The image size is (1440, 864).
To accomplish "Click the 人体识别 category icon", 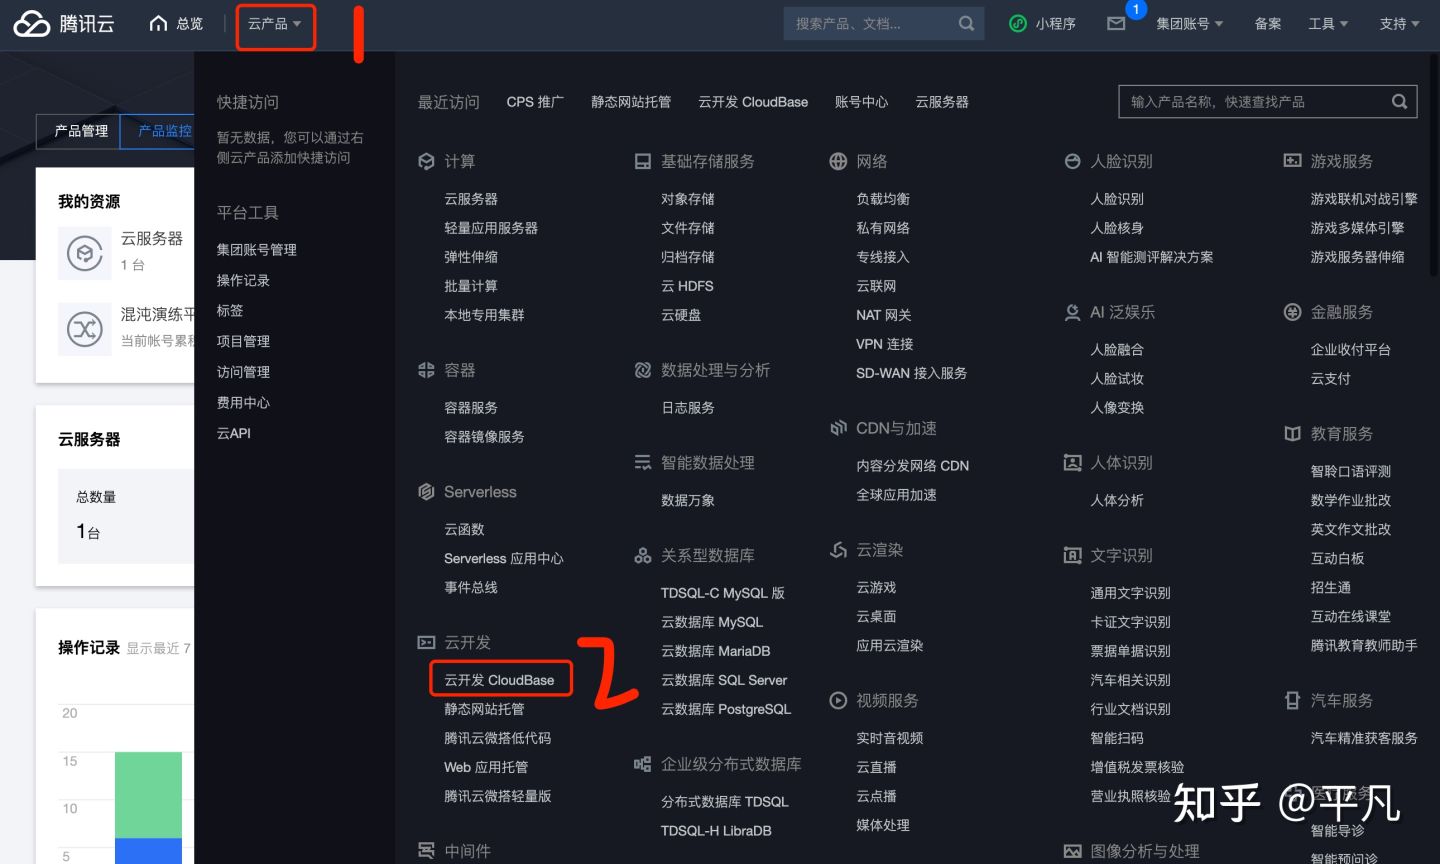I will 1073,463.
